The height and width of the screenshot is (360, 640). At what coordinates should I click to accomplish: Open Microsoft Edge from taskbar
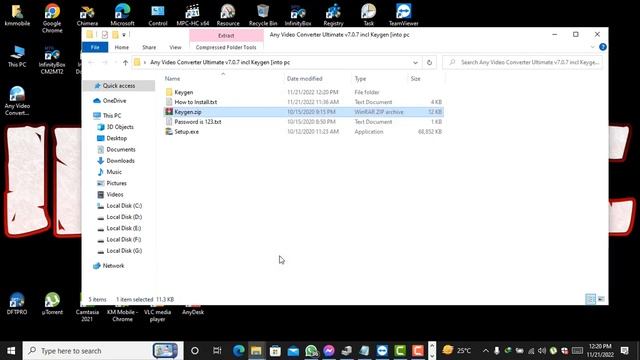tap(239, 351)
